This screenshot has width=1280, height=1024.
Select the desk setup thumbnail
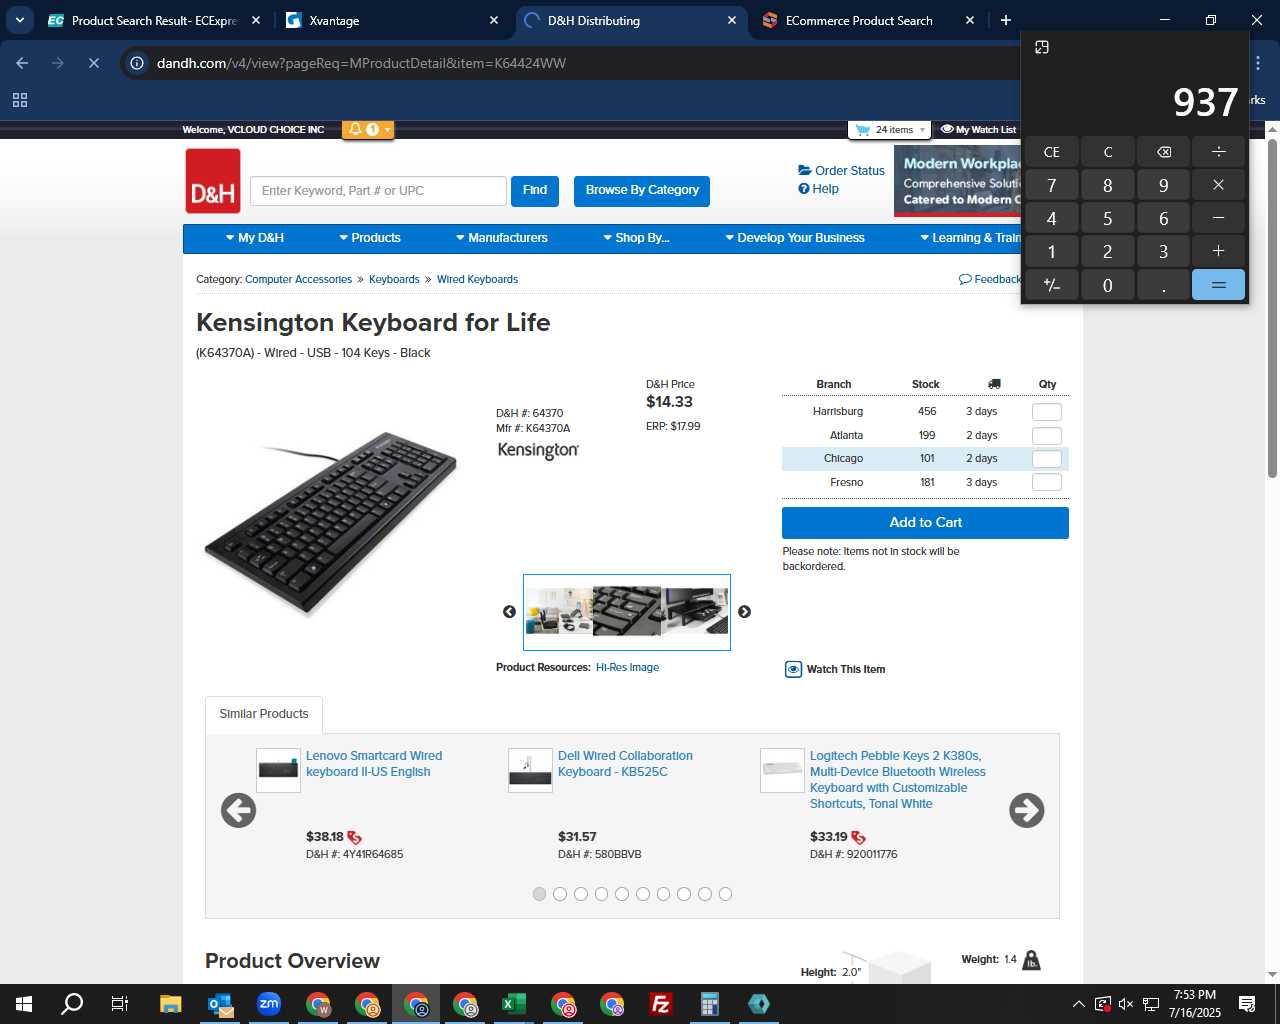[x=559, y=611]
